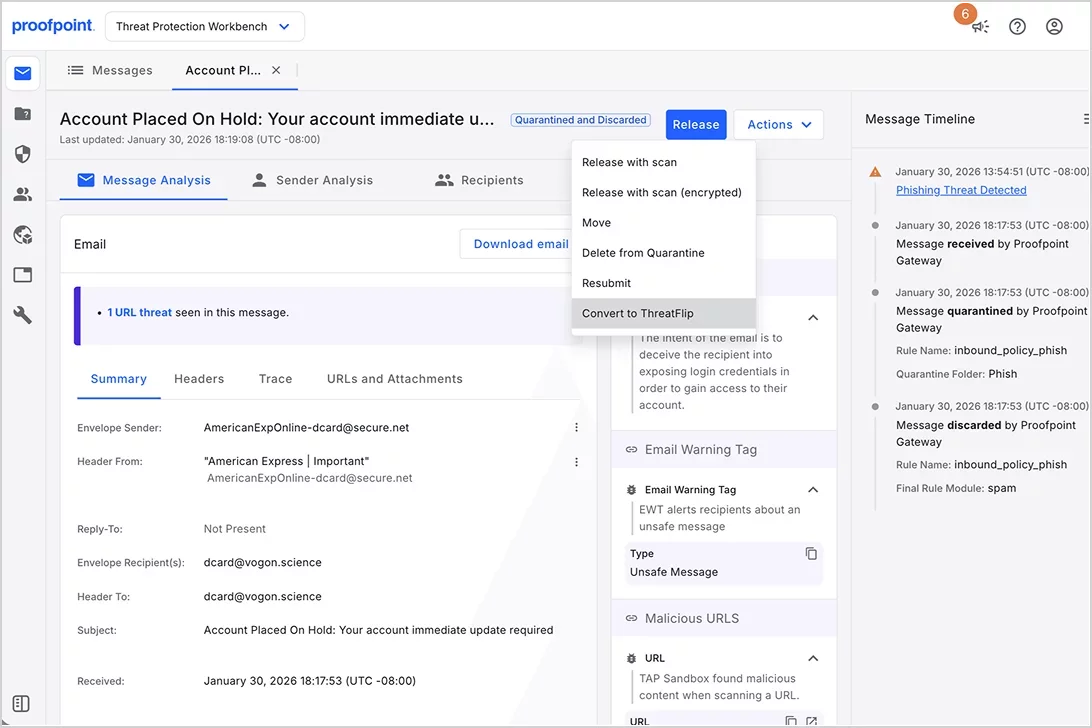Open the window panel sidebar icon

(22, 274)
